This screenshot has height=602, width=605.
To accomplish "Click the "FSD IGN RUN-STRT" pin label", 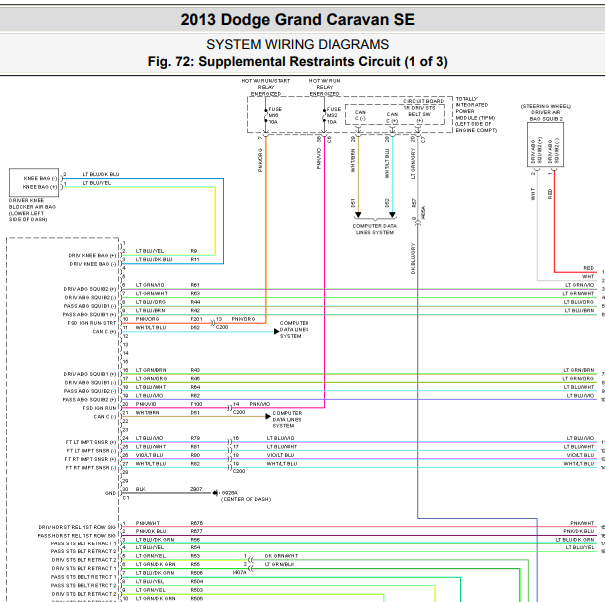I will (x=92, y=323).
